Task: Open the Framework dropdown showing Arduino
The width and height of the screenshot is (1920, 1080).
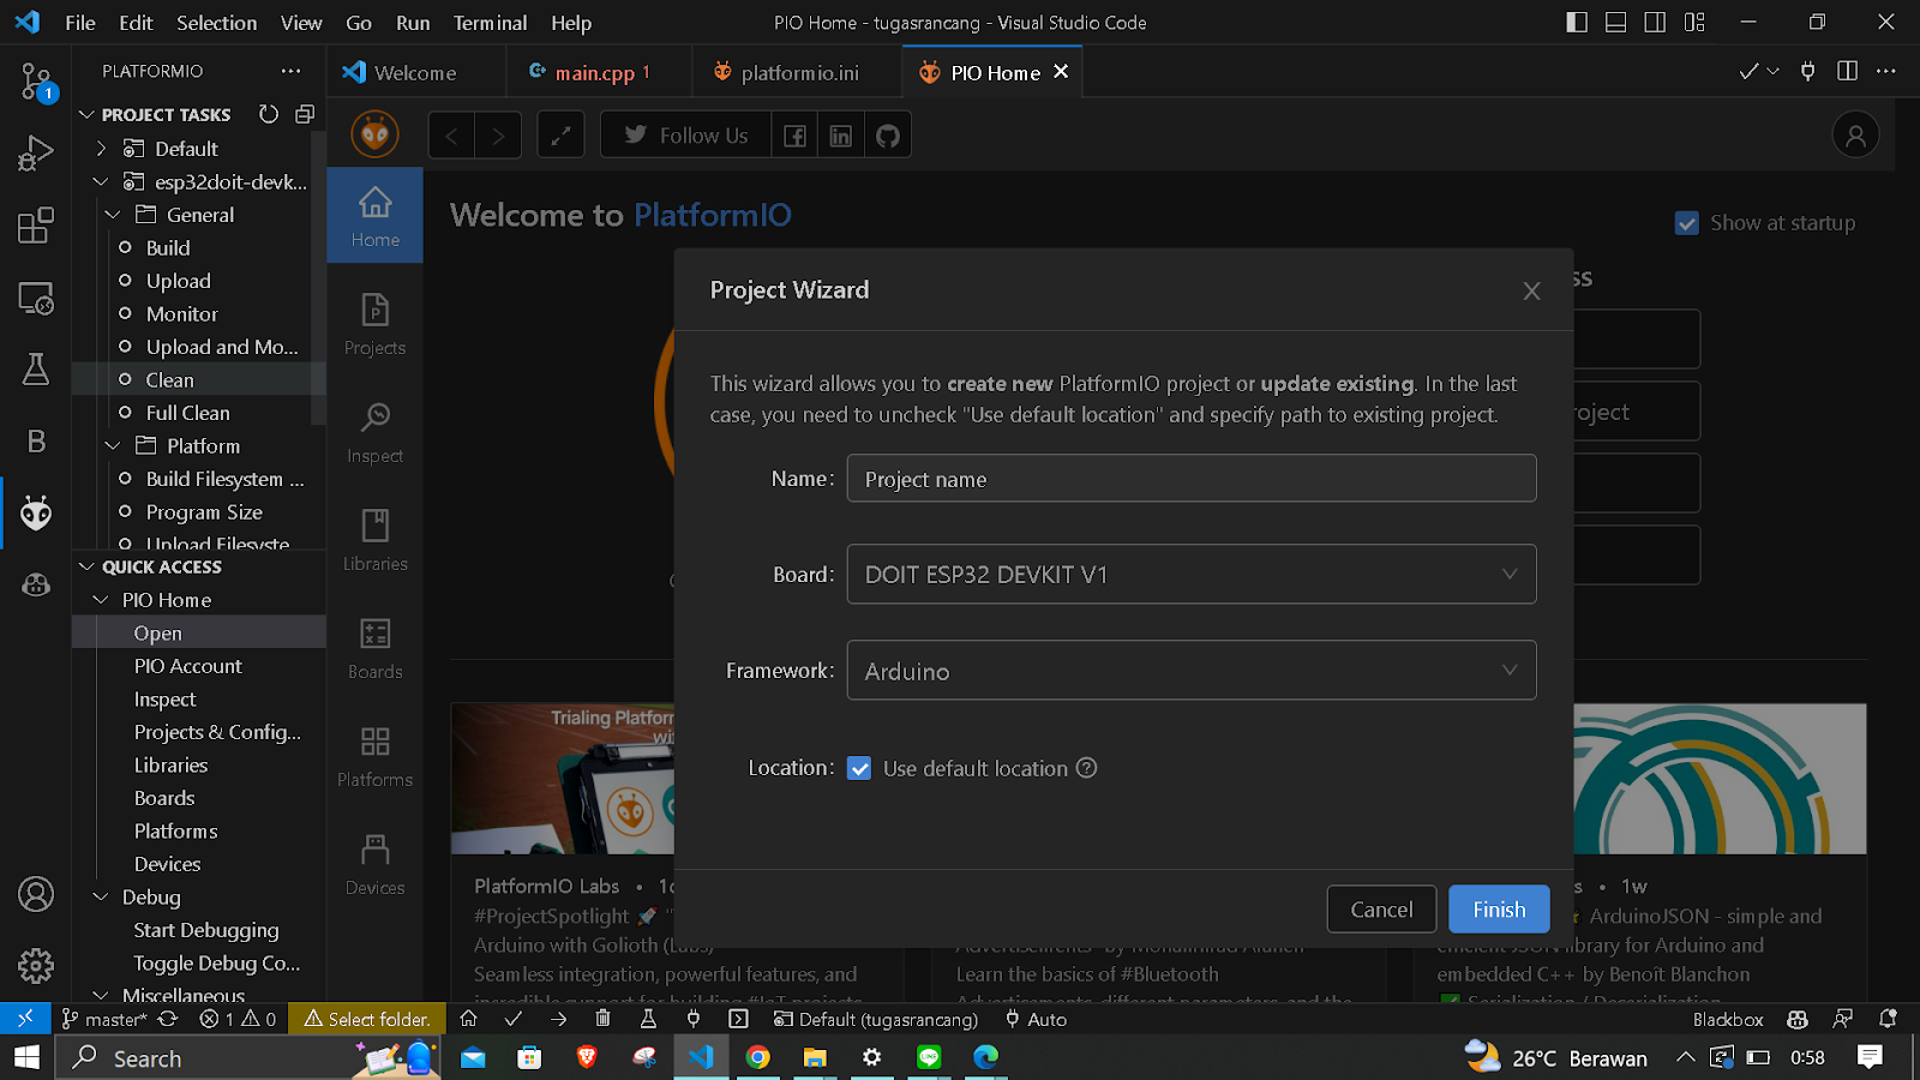Action: coord(1190,671)
